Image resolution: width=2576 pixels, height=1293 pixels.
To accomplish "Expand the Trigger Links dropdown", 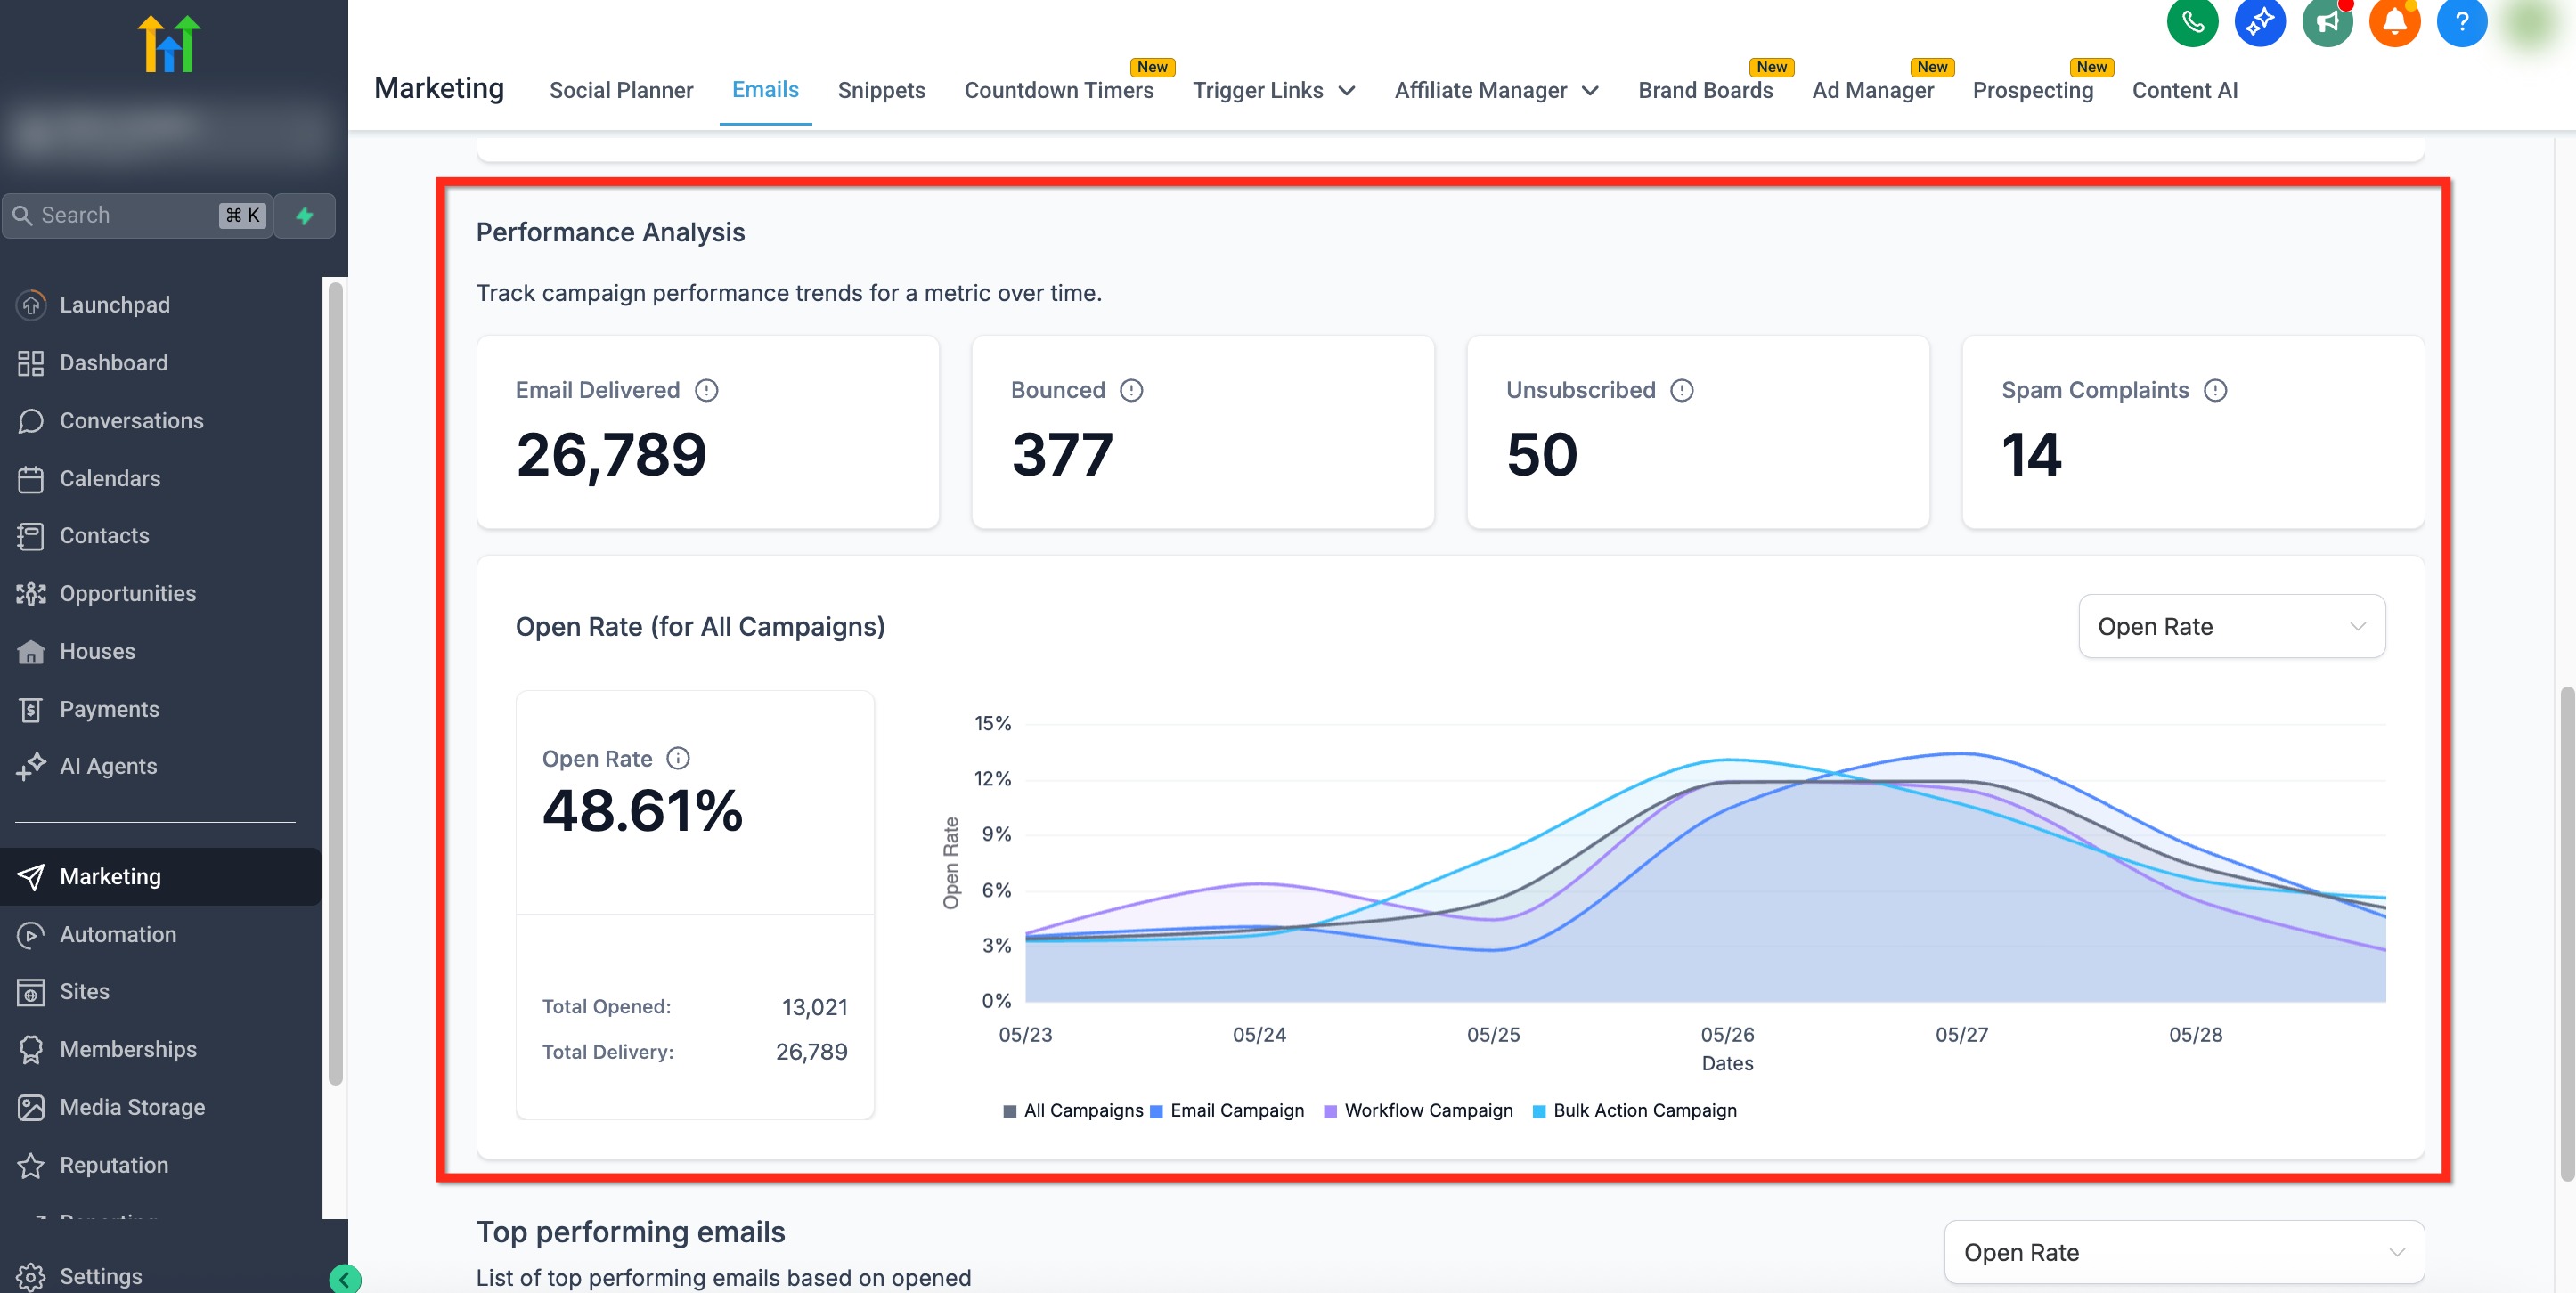I will [1274, 90].
